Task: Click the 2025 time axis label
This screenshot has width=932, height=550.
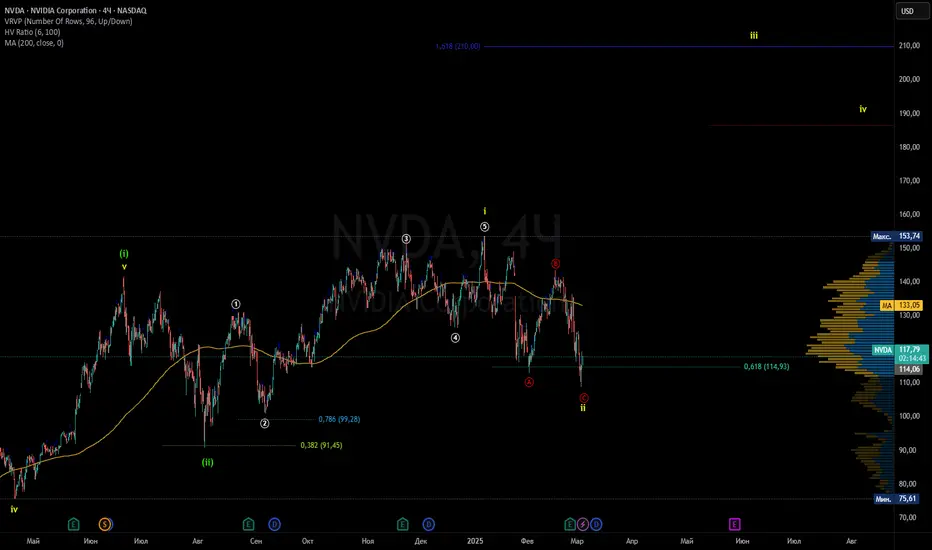Action: click(x=475, y=541)
